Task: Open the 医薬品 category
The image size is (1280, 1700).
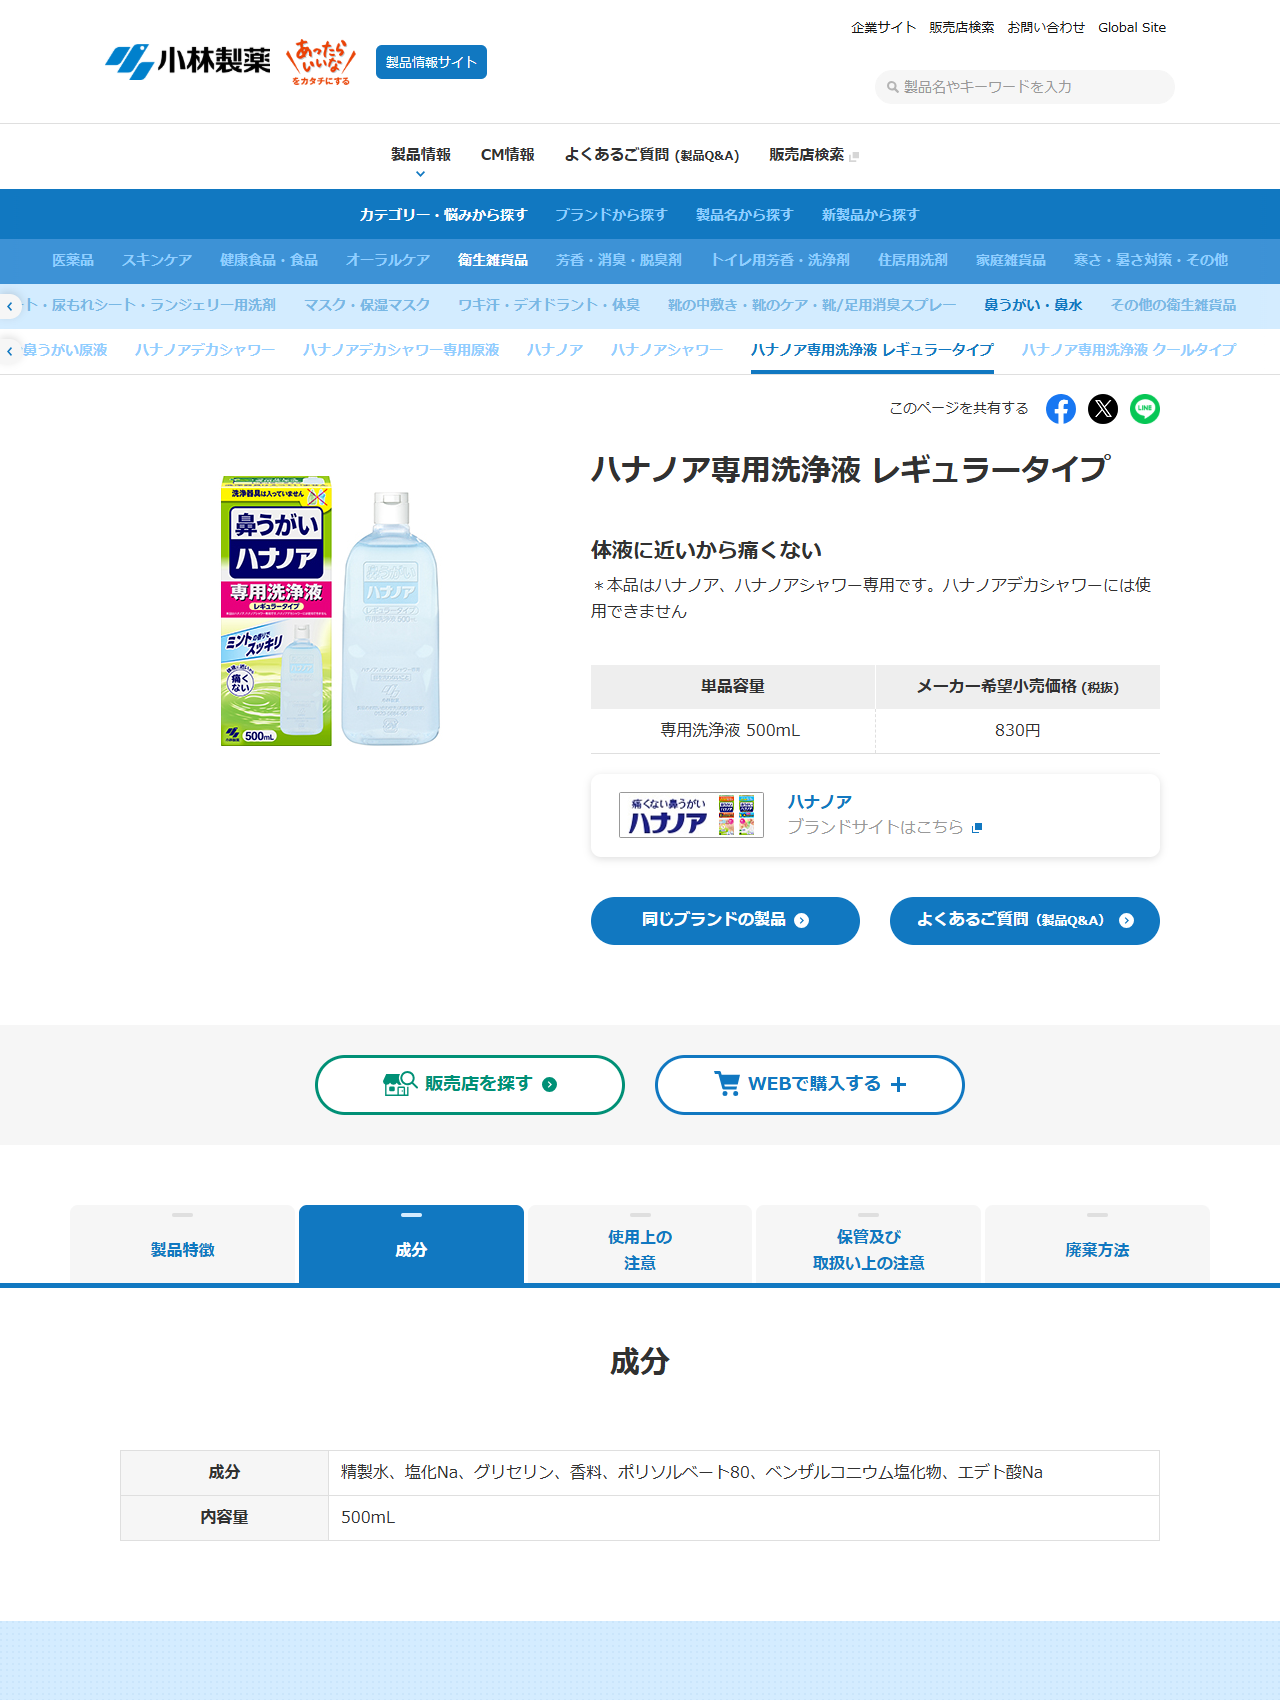Action: [73, 260]
